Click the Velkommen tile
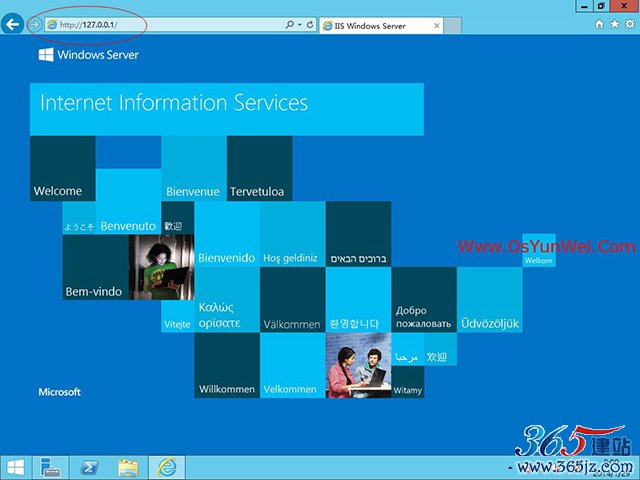The height and width of the screenshot is (480, 640). coord(293,365)
